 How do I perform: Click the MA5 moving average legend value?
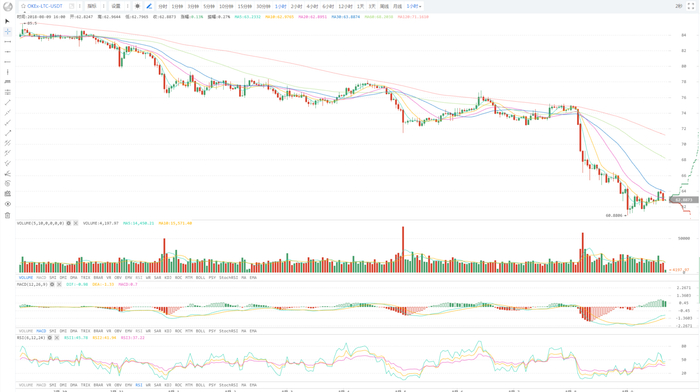247,17
